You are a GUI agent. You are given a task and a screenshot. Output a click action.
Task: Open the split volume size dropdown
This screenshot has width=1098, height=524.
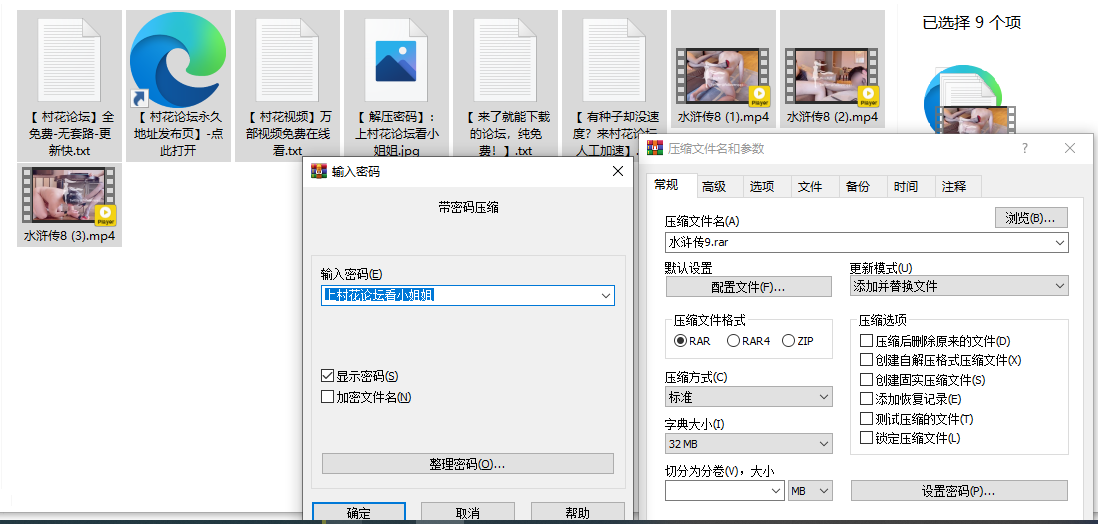pyautogui.click(x=776, y=491)
